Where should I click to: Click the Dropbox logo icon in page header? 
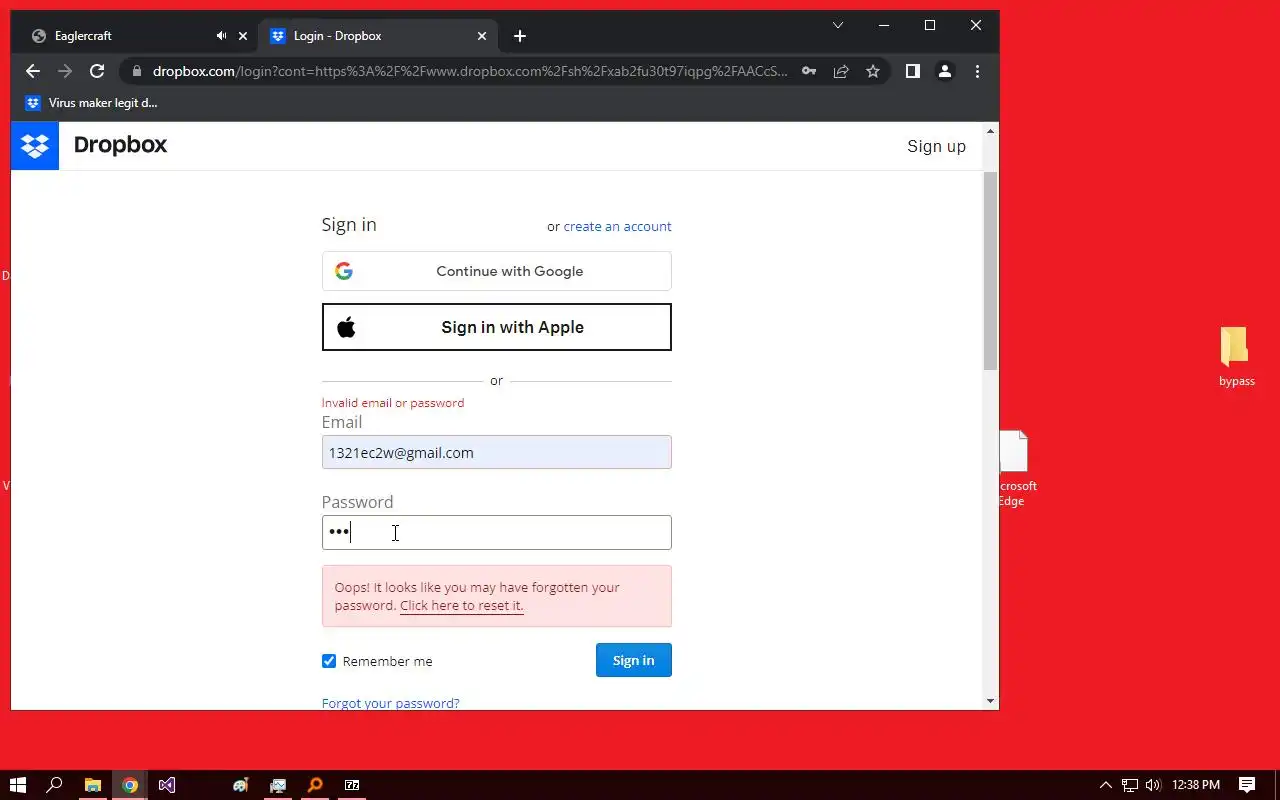point(35,146)
